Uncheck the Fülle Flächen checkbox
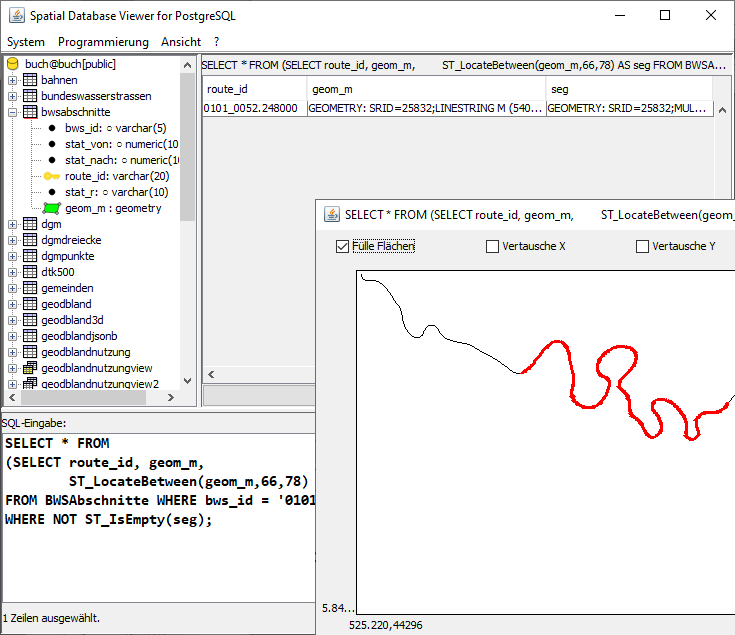Screen dimensions: 735x635 click(343, 247)
